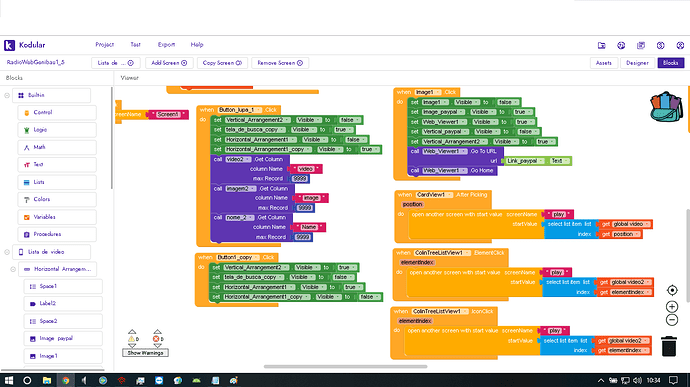Switch to the Blocks view

(x=671, y=63)
